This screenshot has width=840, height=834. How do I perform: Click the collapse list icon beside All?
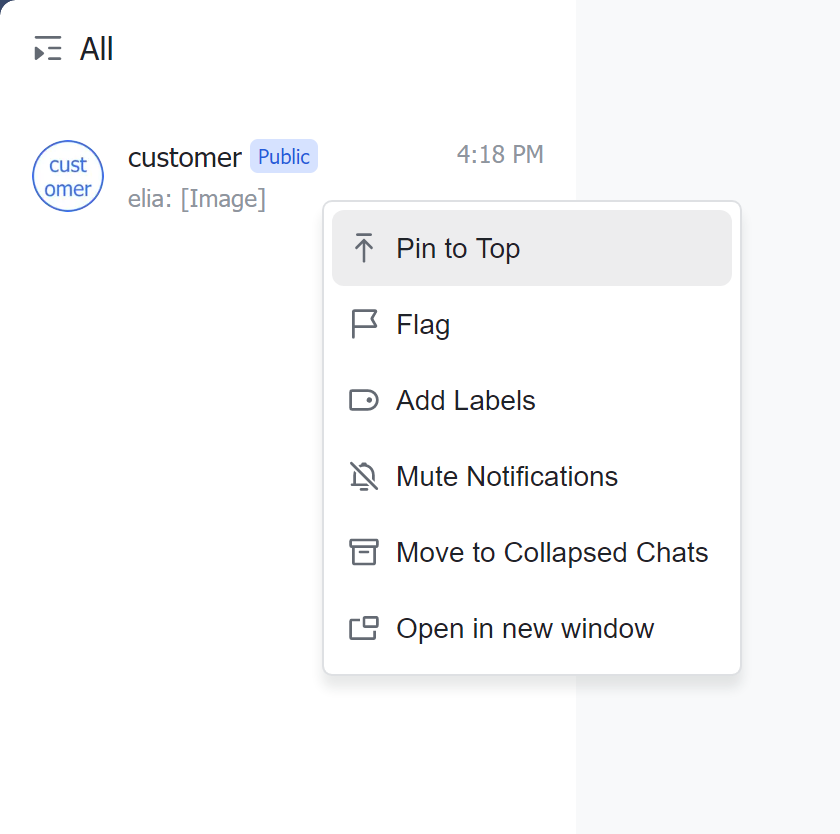(48, 49)
